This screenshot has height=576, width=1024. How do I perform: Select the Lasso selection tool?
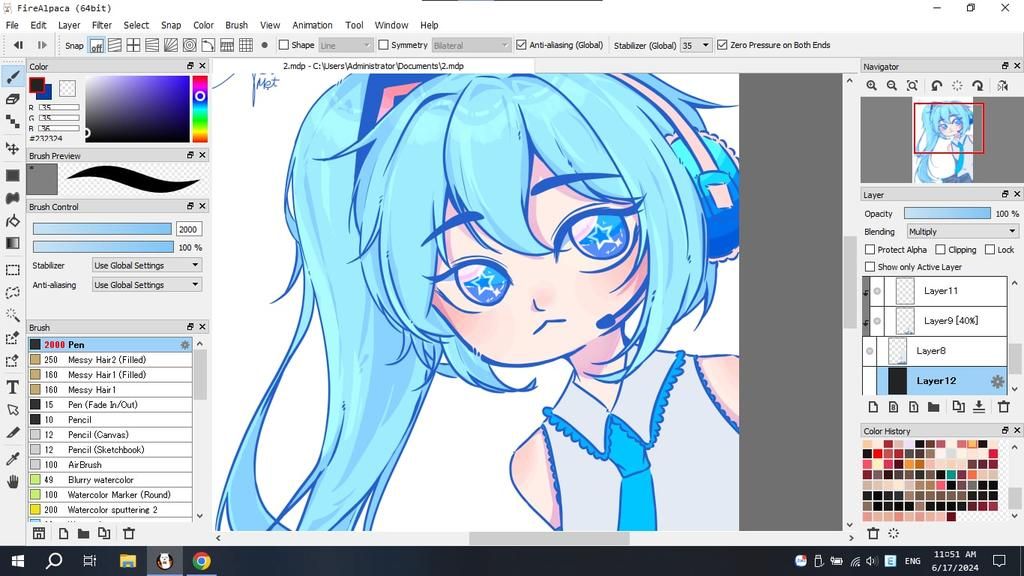coord(12,292)
